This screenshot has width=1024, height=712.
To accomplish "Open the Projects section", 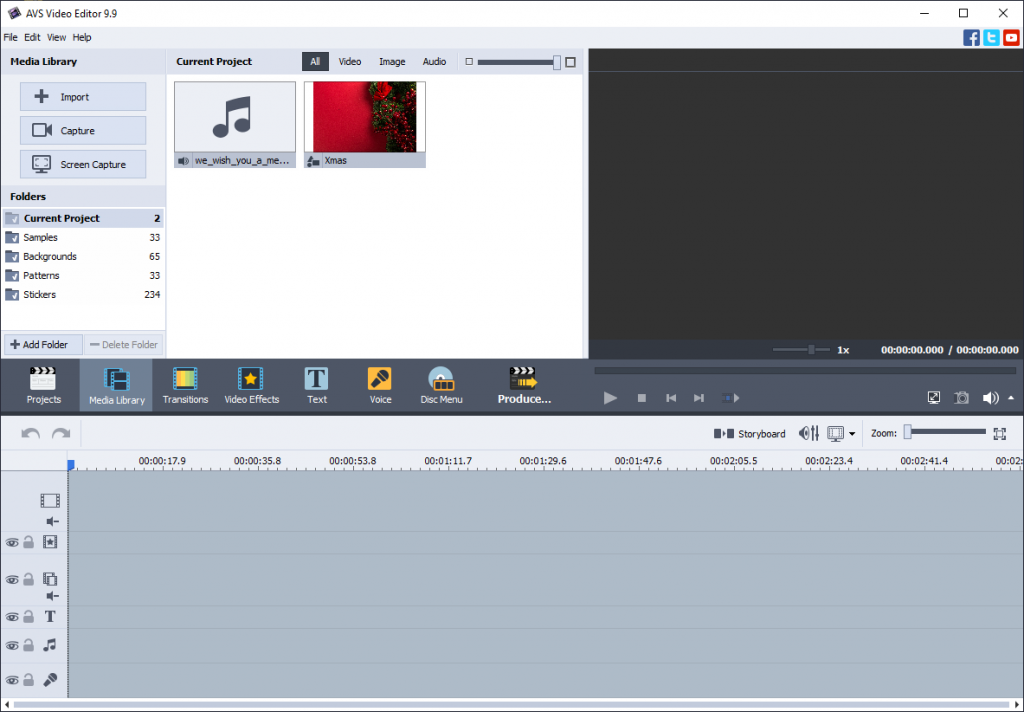I will [43, 385].
